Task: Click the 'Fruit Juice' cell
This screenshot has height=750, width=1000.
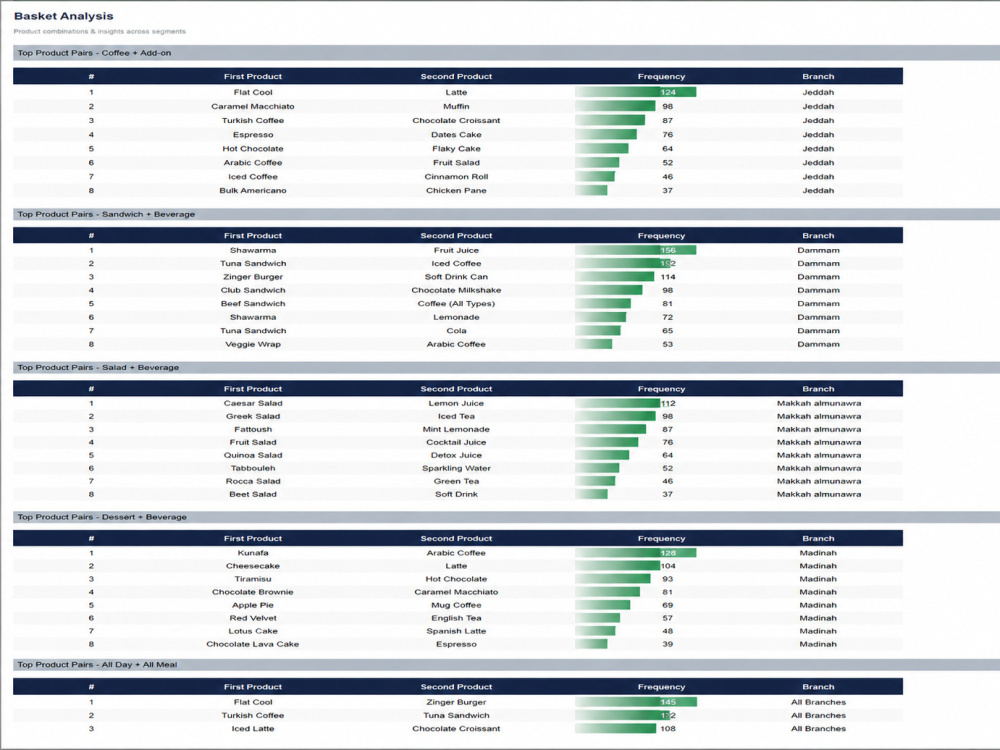Action: coord(456,251)
